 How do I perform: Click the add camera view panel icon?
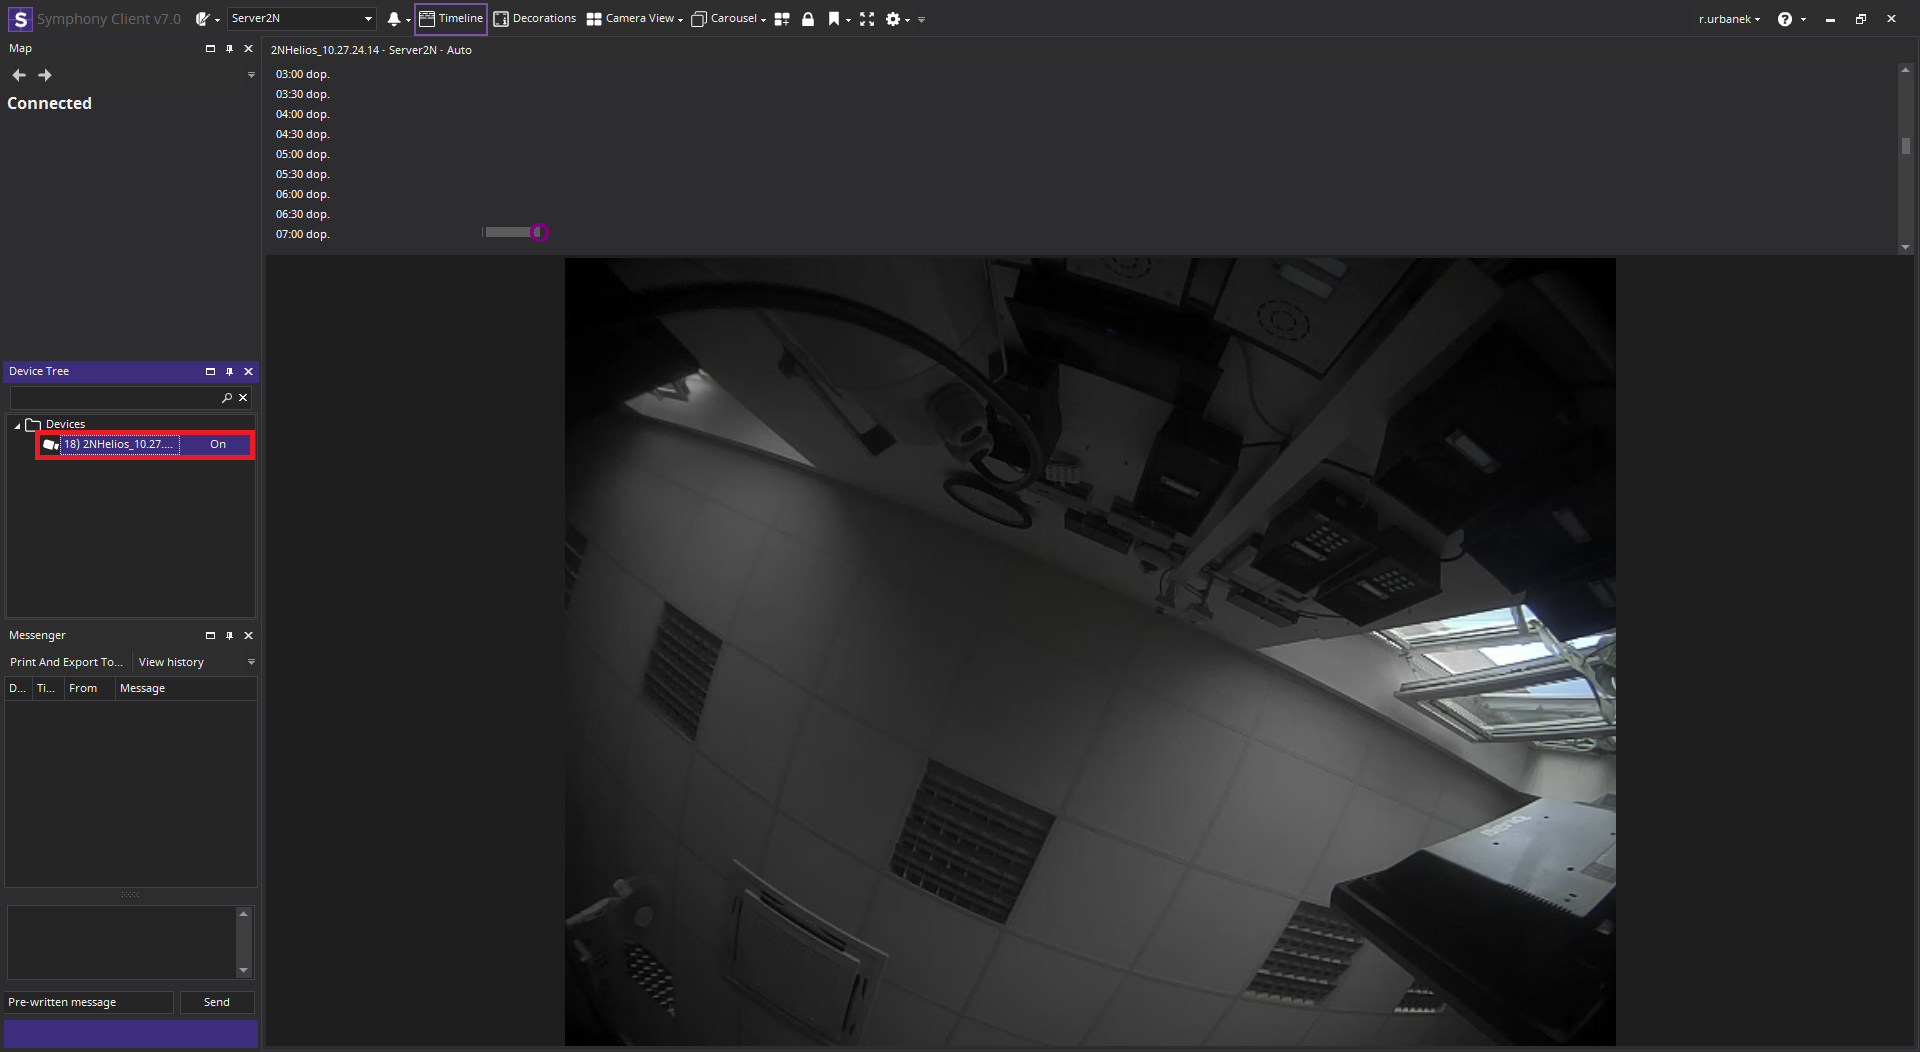click(782, 19)
